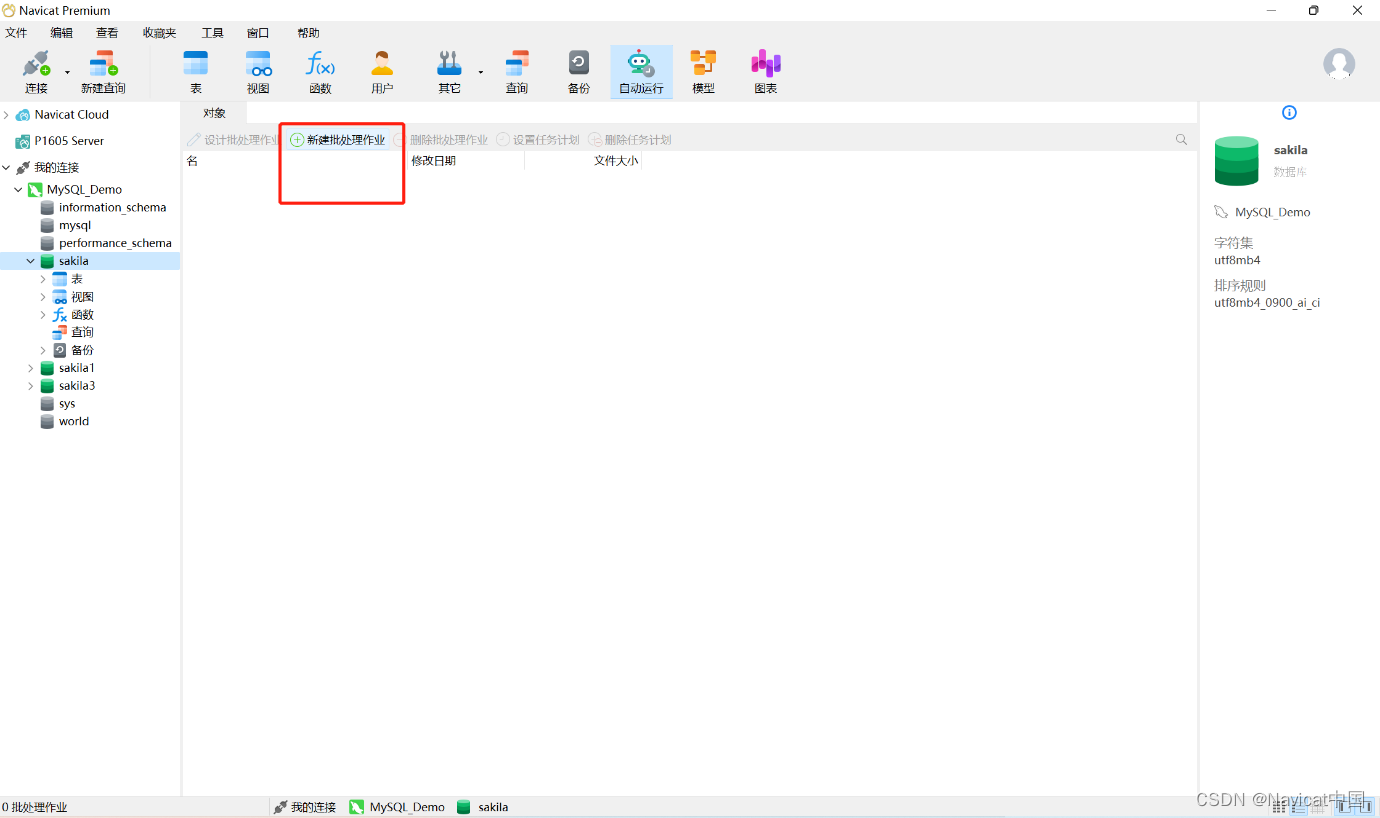Open the 查看 menu
This screenshot has height=818, width=1380.
[107, 33]
